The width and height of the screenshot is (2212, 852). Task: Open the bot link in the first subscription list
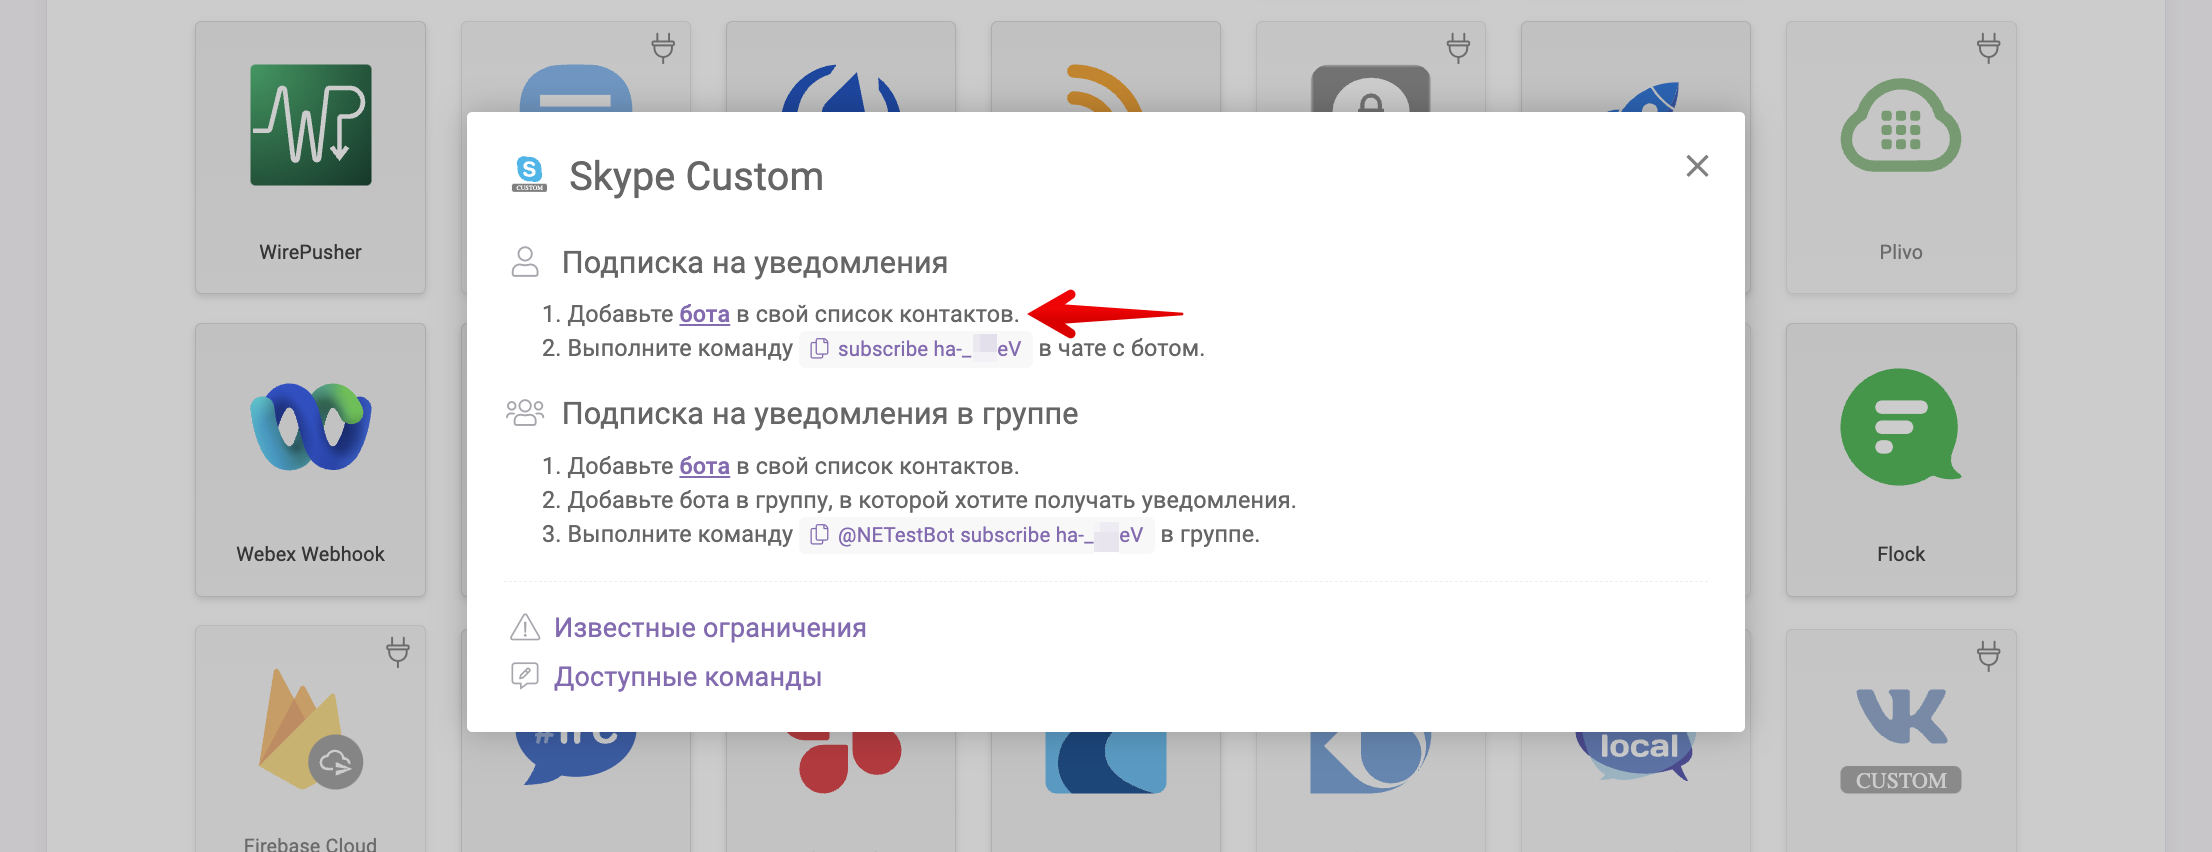coord(704,314)
